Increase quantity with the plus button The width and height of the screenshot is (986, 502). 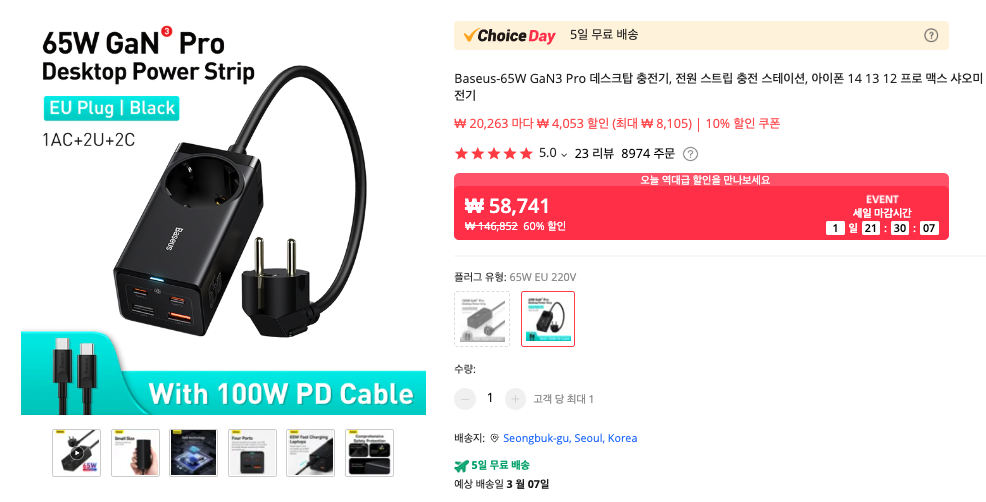515,398
